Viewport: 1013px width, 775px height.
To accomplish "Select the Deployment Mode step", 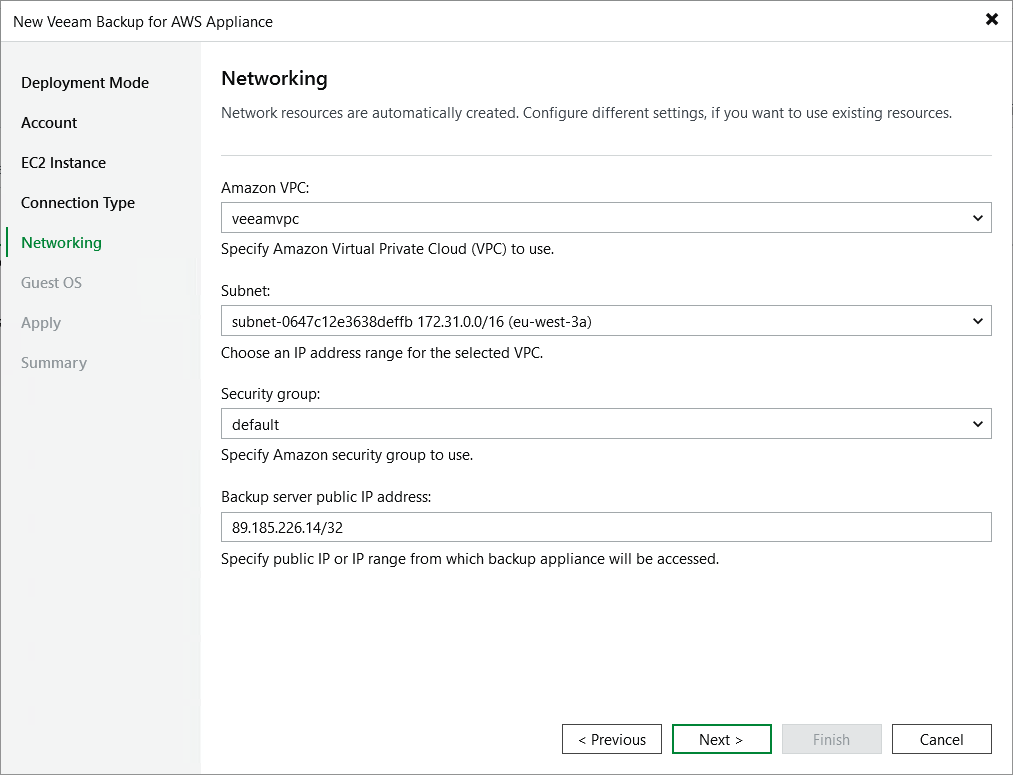I will click(84, 82).
